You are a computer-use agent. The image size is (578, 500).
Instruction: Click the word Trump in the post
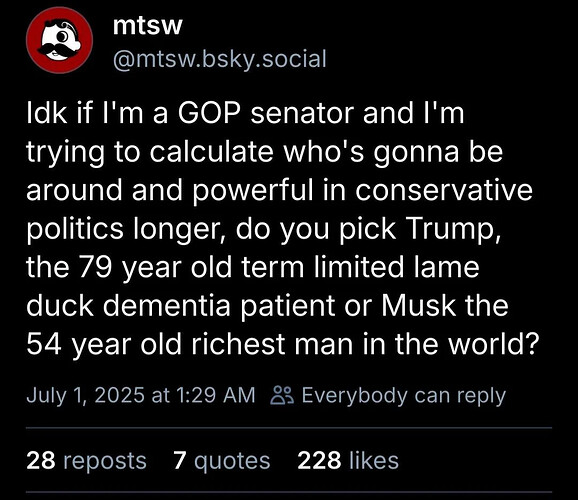pyautogui.click(x=454, y=229)
